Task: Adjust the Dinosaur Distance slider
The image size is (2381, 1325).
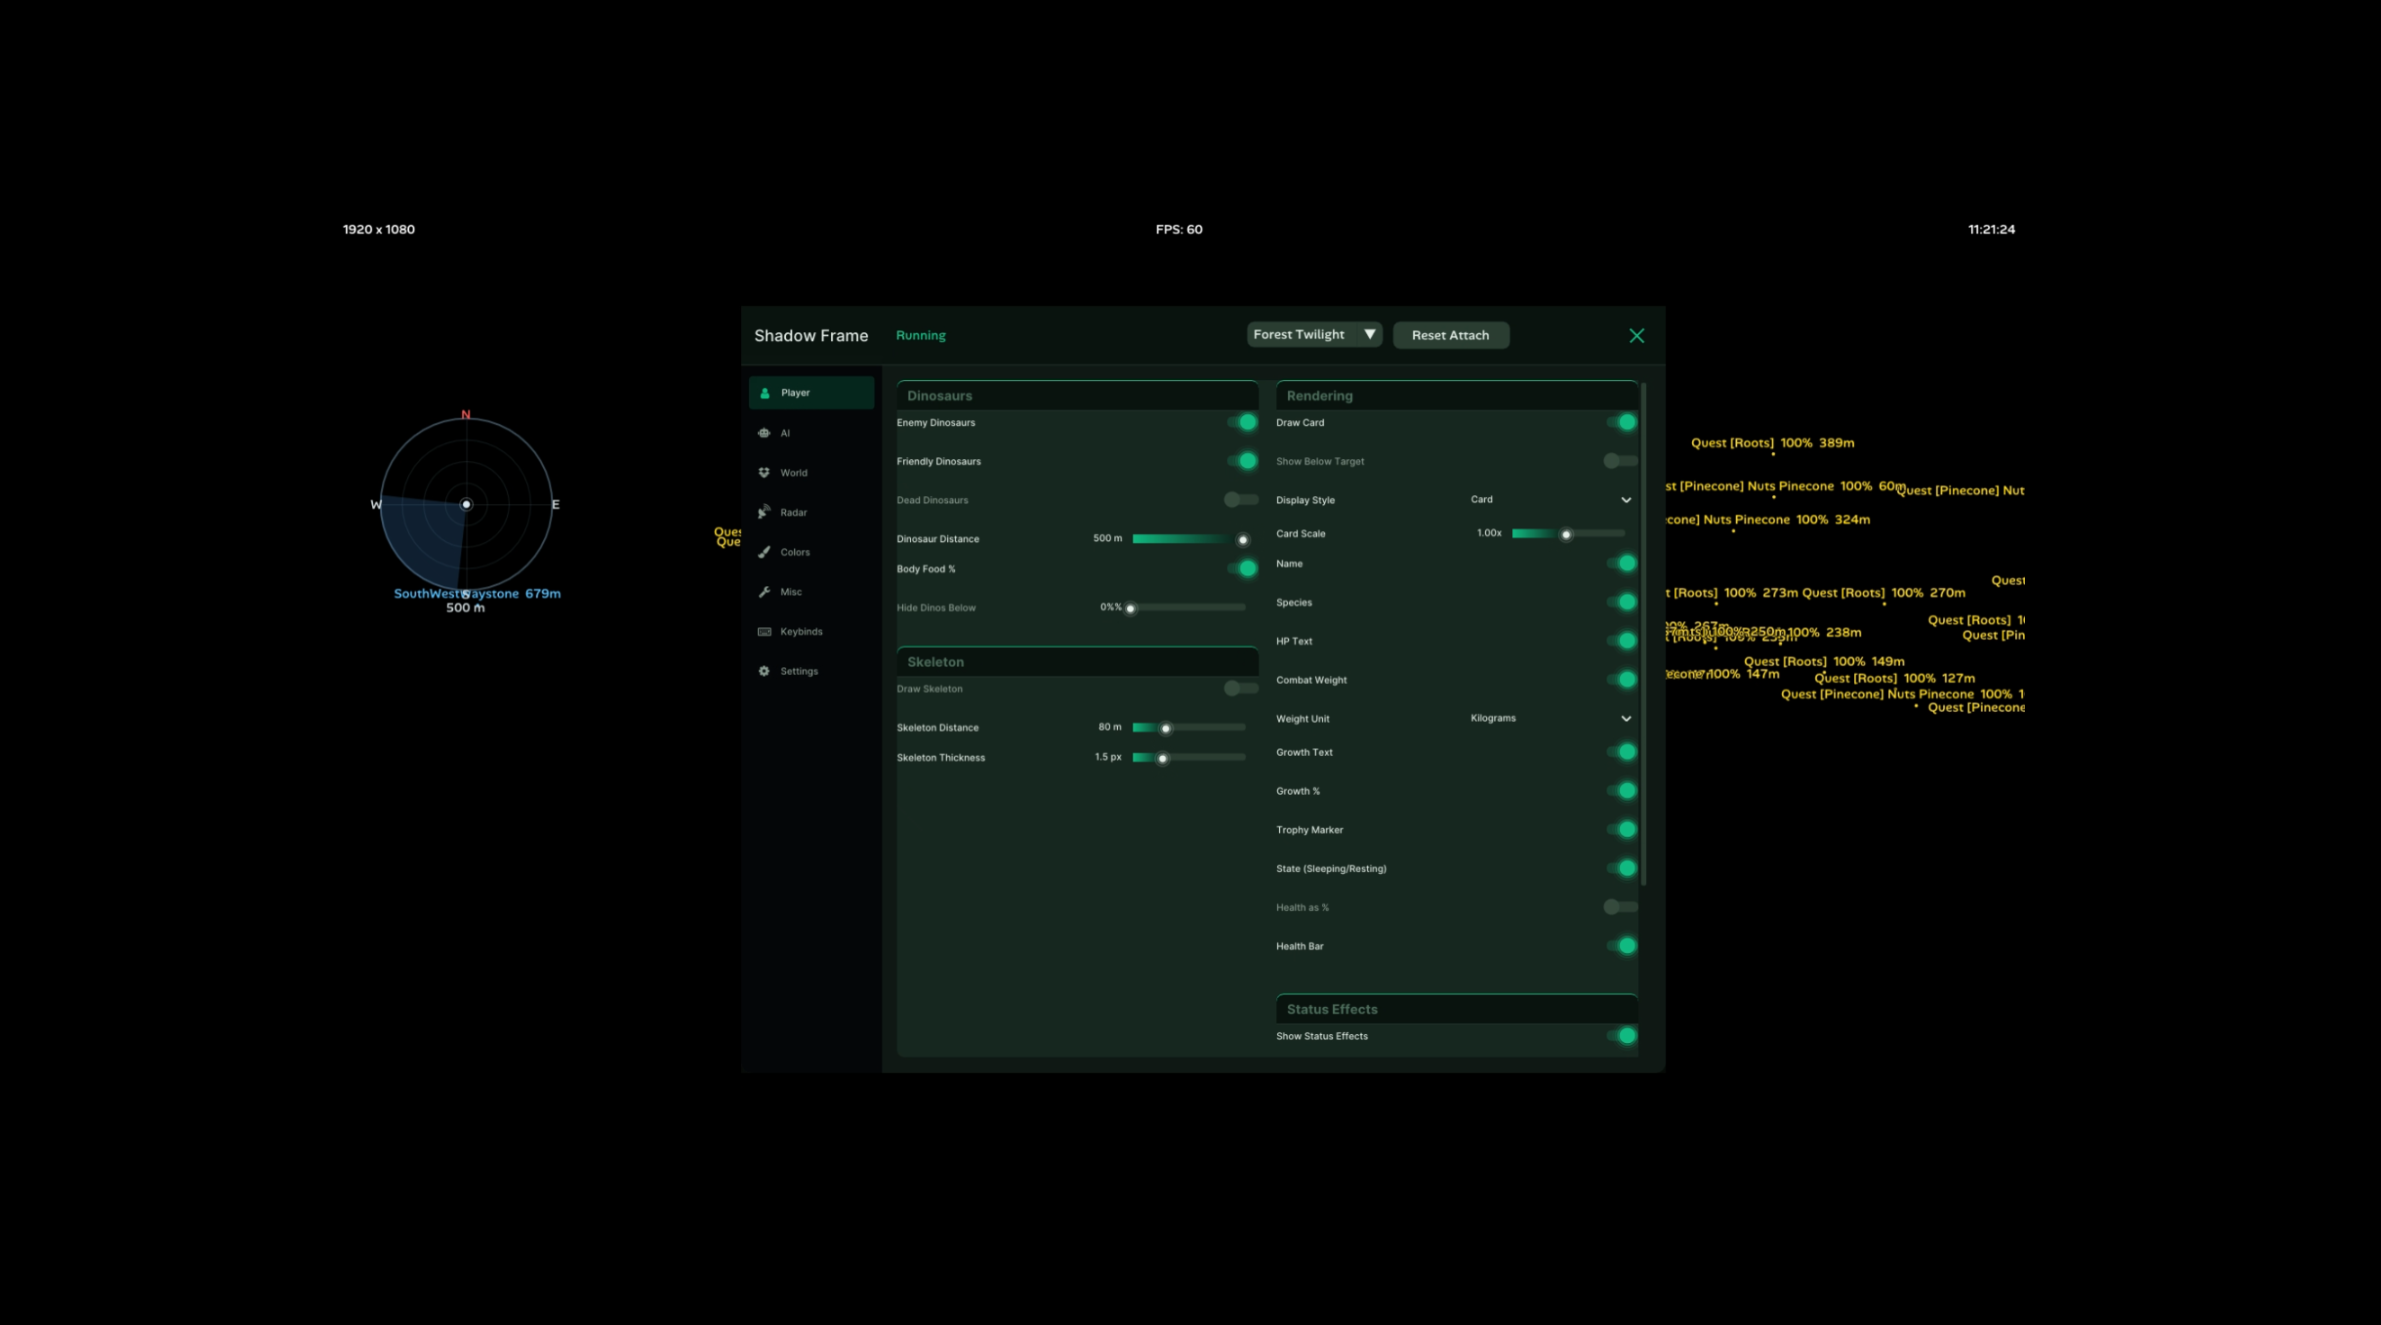Action: [x=1189, y=539]
